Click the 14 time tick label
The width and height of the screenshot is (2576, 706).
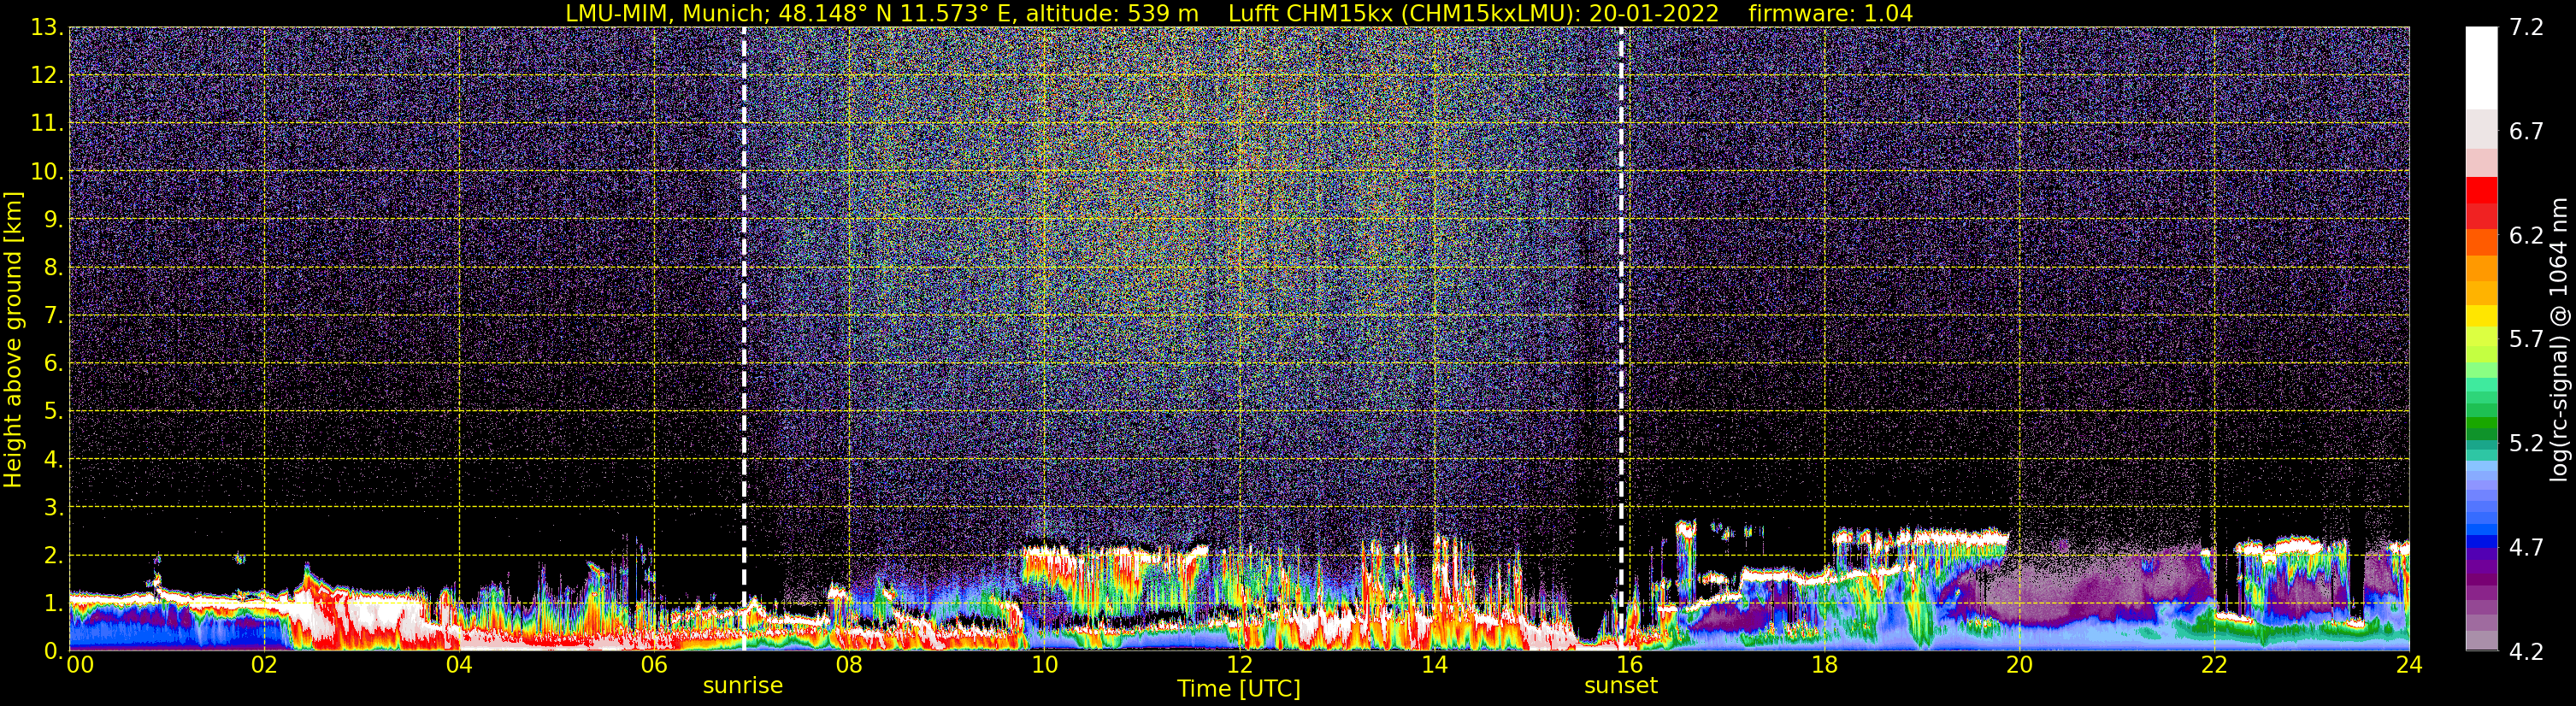(1434, 665)
